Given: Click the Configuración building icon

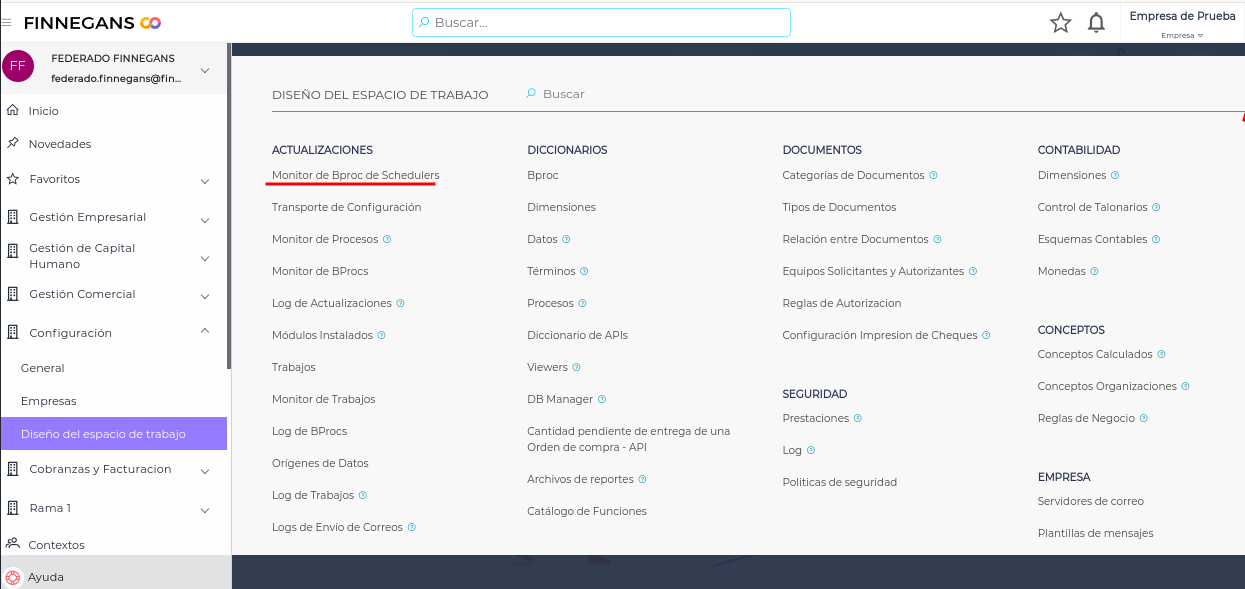Looking at the screenshot, I should pos(12,332).
